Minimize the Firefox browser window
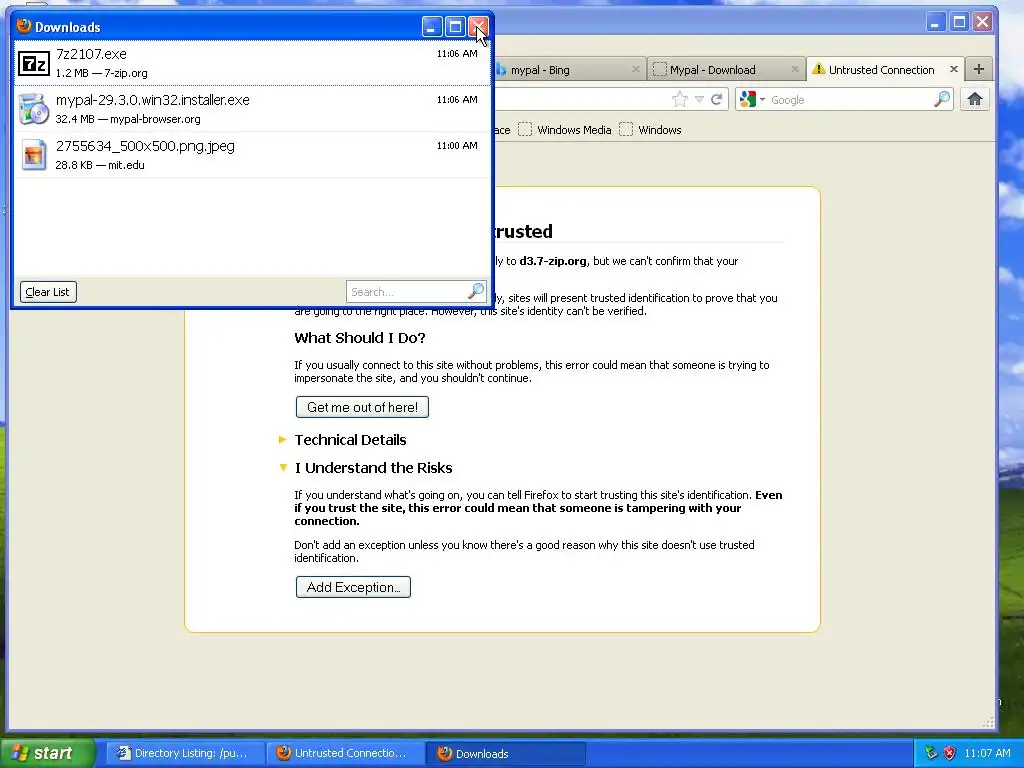The width and height of the screenshot is (1024, 768). pos(935,22)
